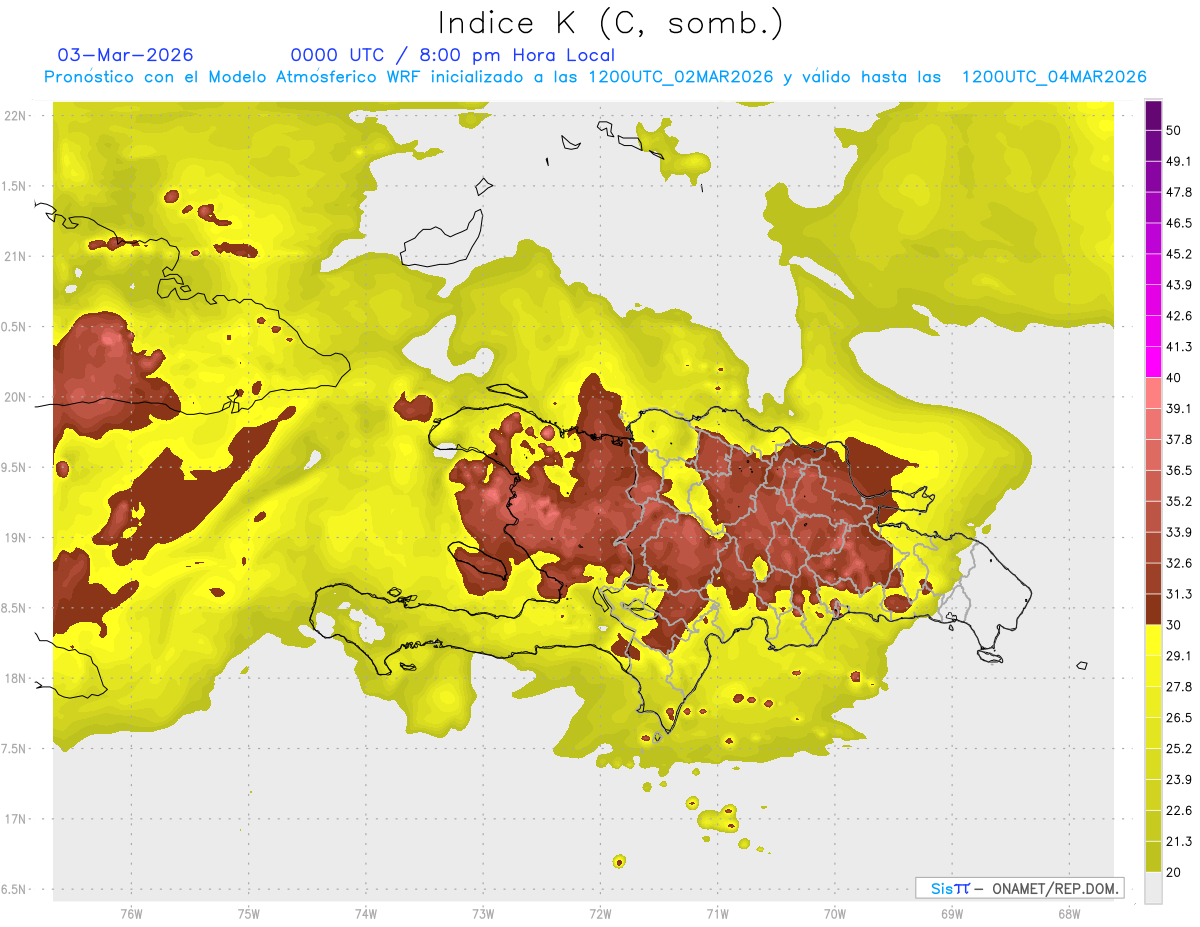This screenshot has width=1200, height=927.
Task: Select the dark brown swatch between 30 and 31.3
Action: tap(1154, 609)
